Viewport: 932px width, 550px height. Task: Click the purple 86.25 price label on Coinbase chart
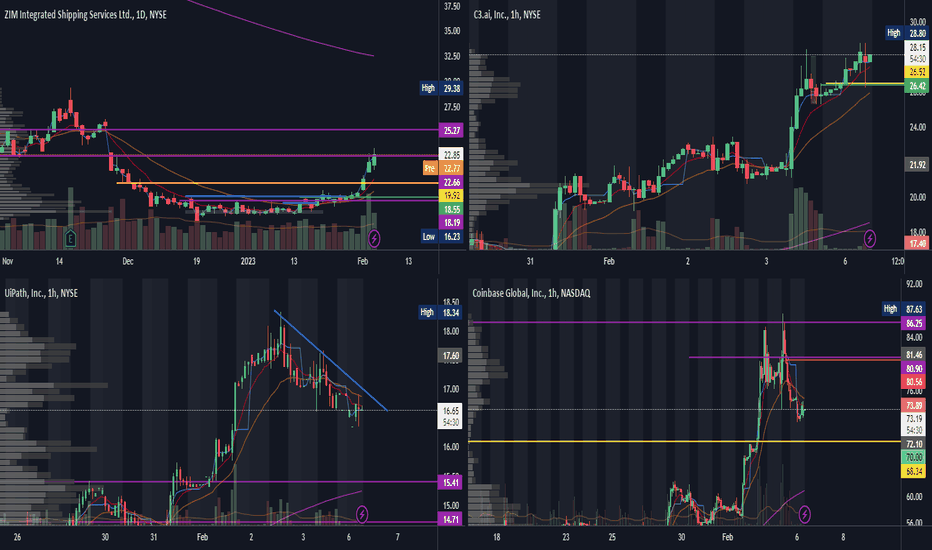click(x=914, y=323)
